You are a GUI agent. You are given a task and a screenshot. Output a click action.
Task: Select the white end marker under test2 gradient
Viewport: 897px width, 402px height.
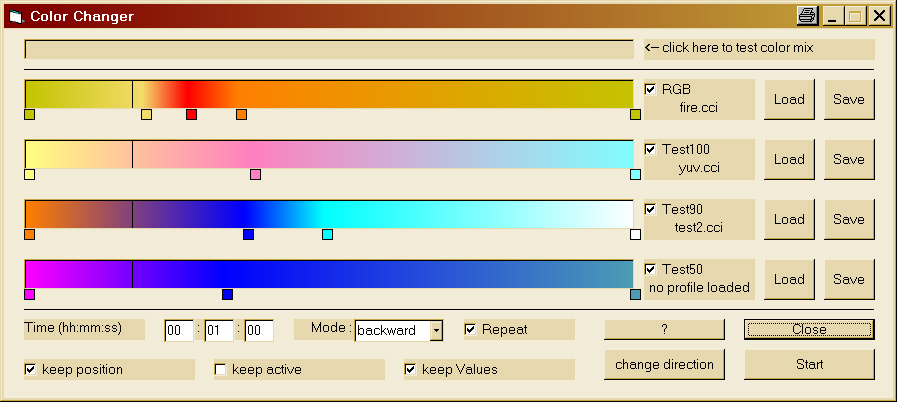pos(635,235)
